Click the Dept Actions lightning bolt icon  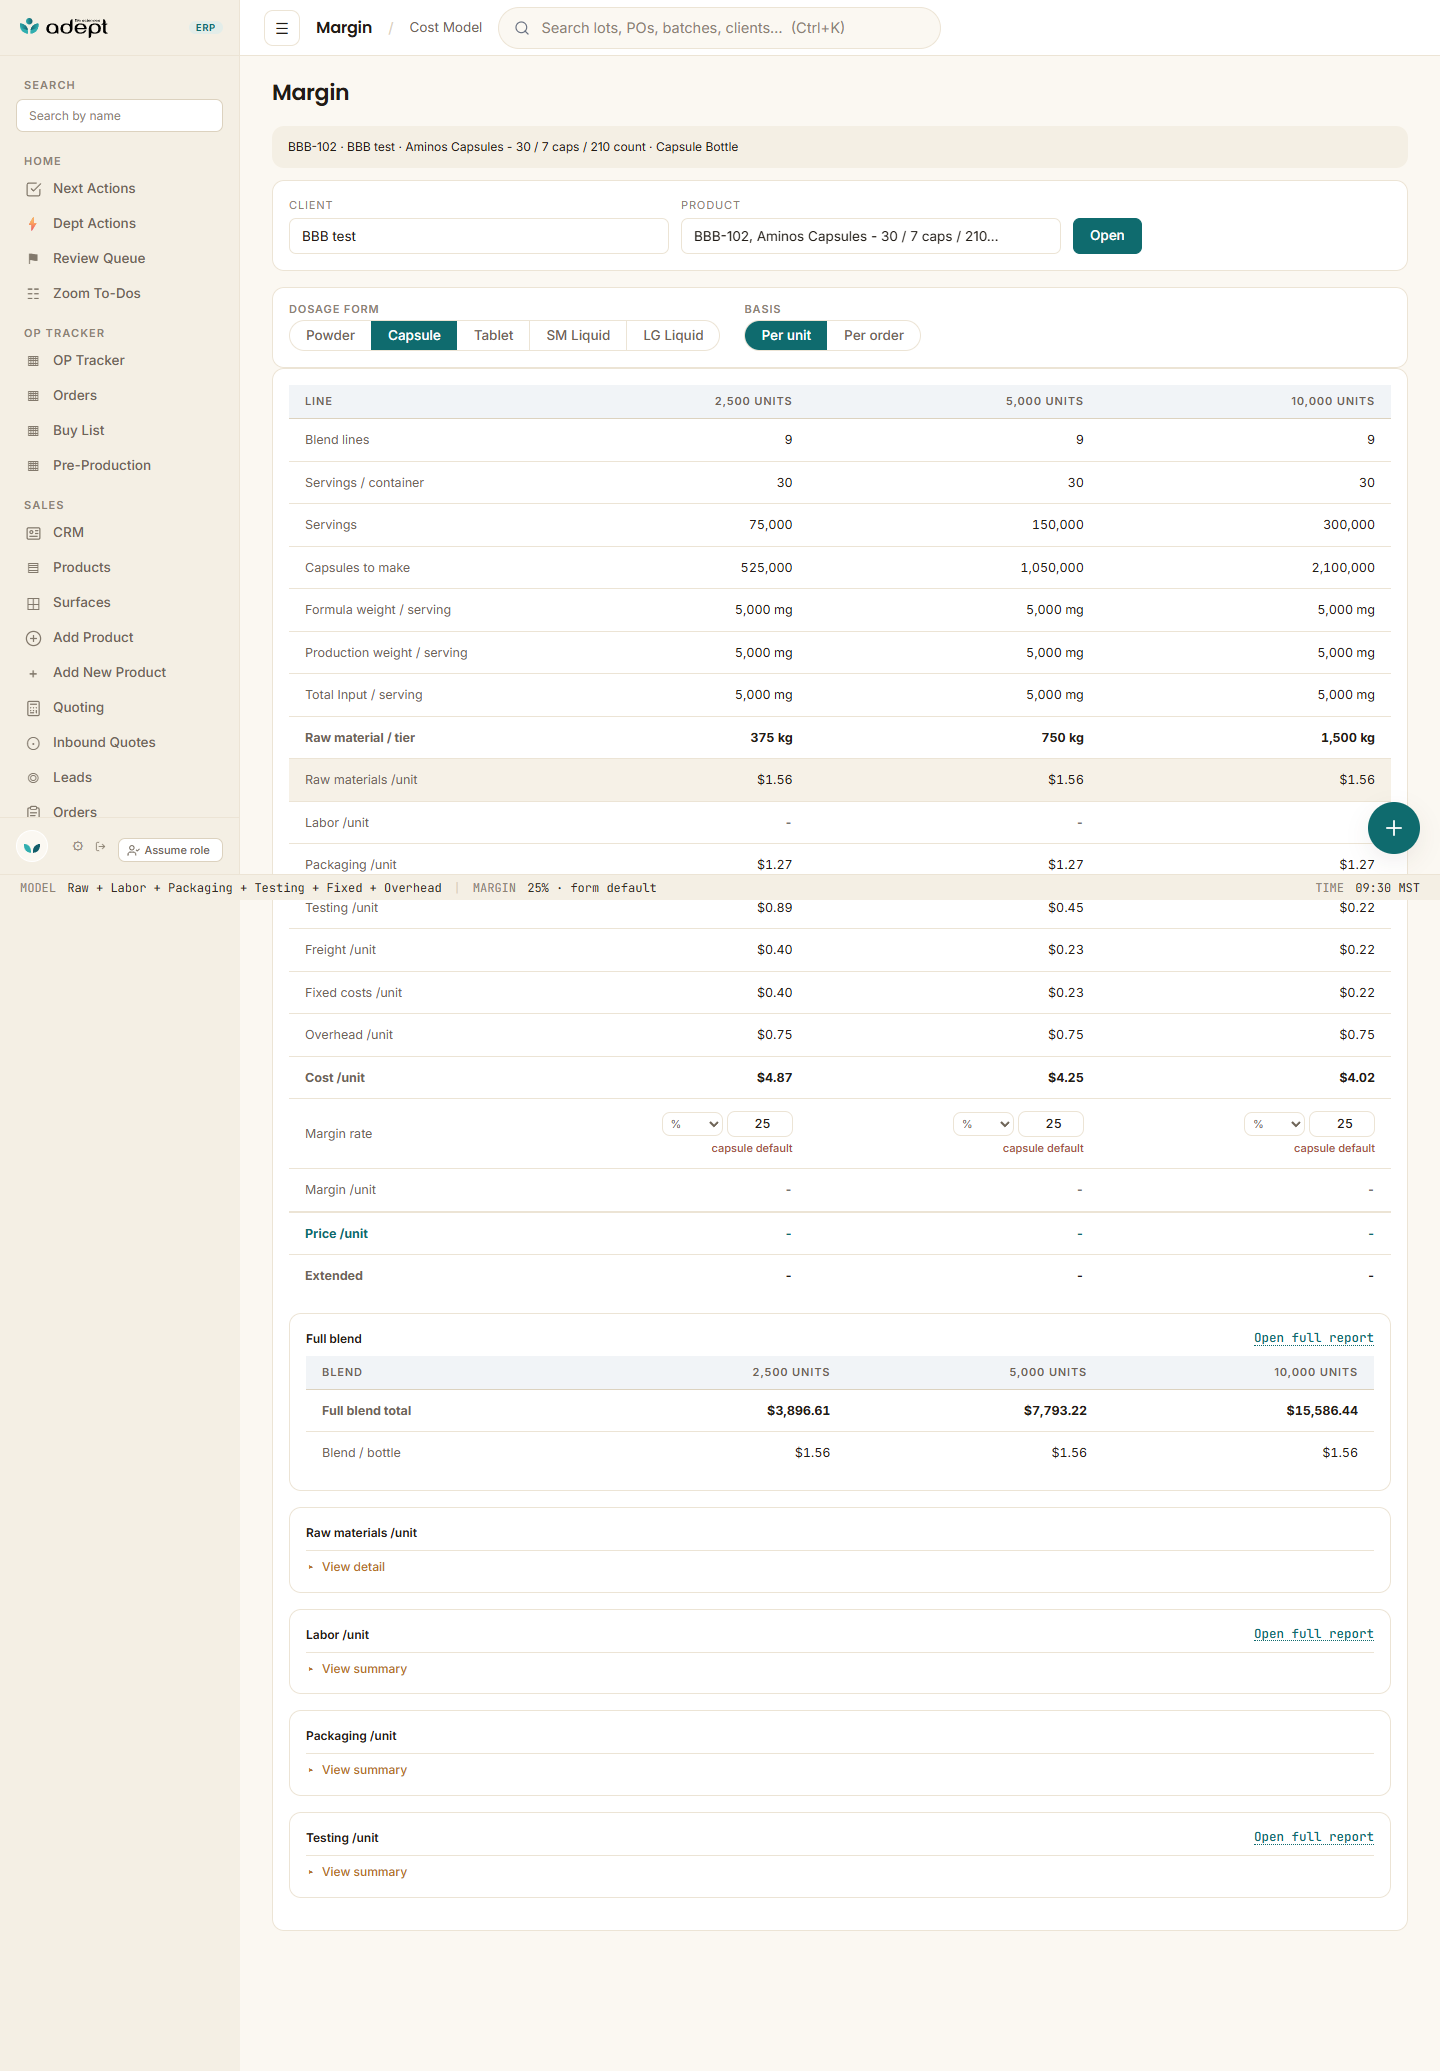click(33, 224)
